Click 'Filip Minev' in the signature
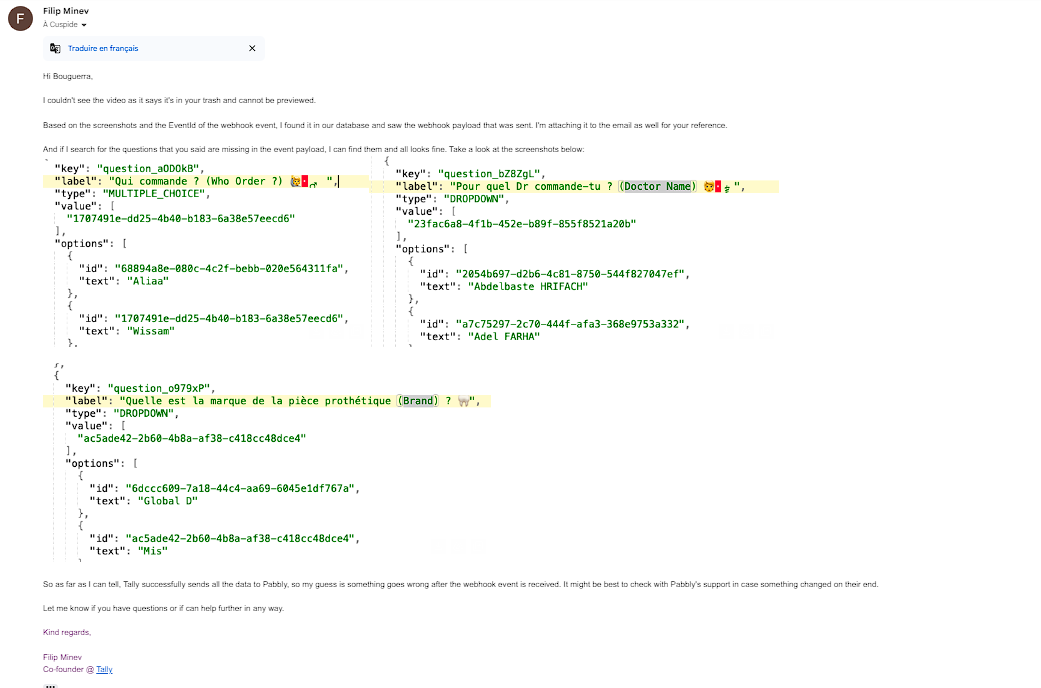The image size is (1041, 688). coord(62,657)
